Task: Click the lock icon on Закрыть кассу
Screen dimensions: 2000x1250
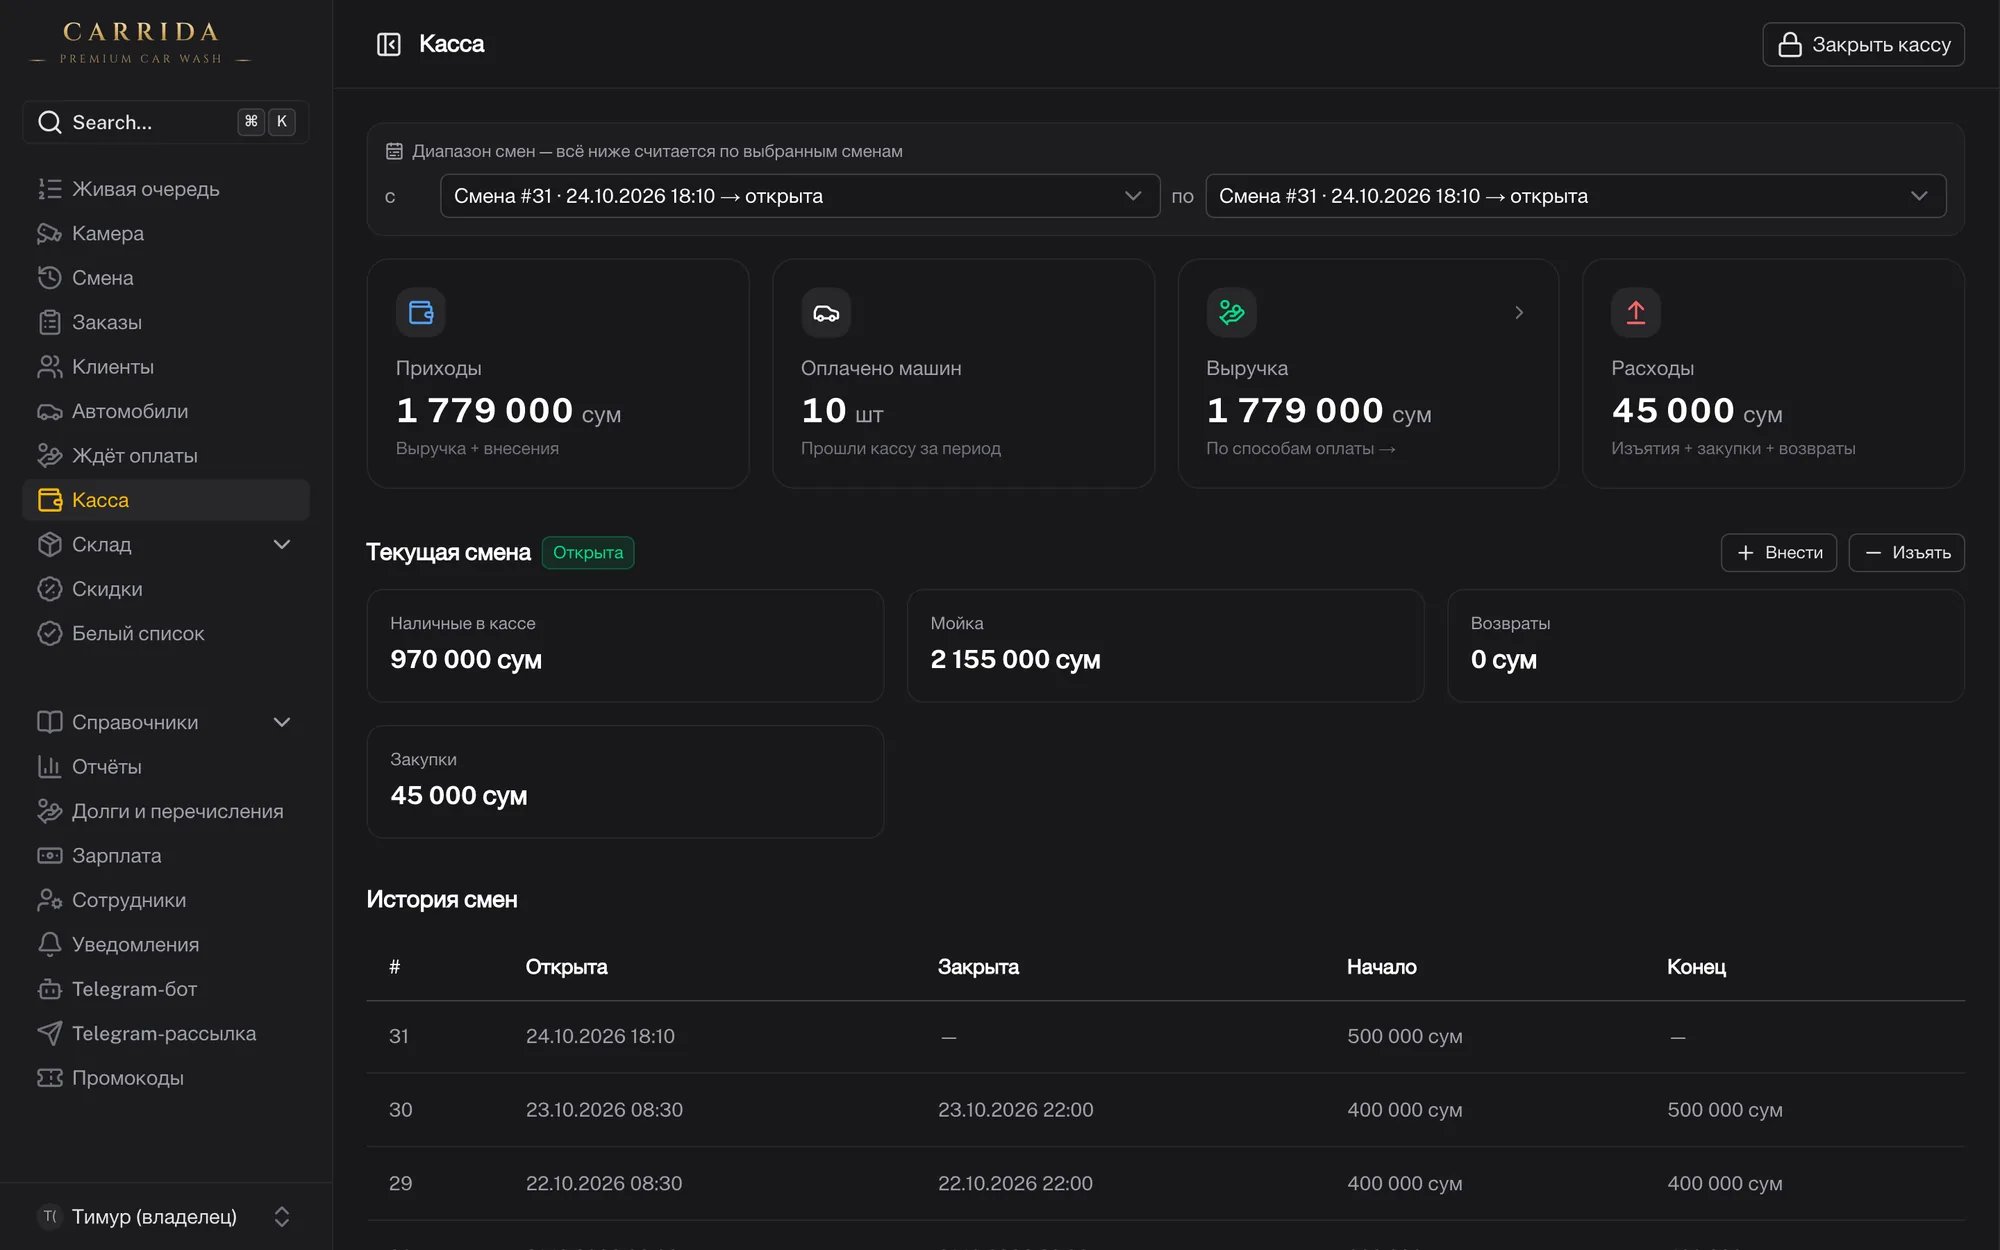Action: point(1790,45)
